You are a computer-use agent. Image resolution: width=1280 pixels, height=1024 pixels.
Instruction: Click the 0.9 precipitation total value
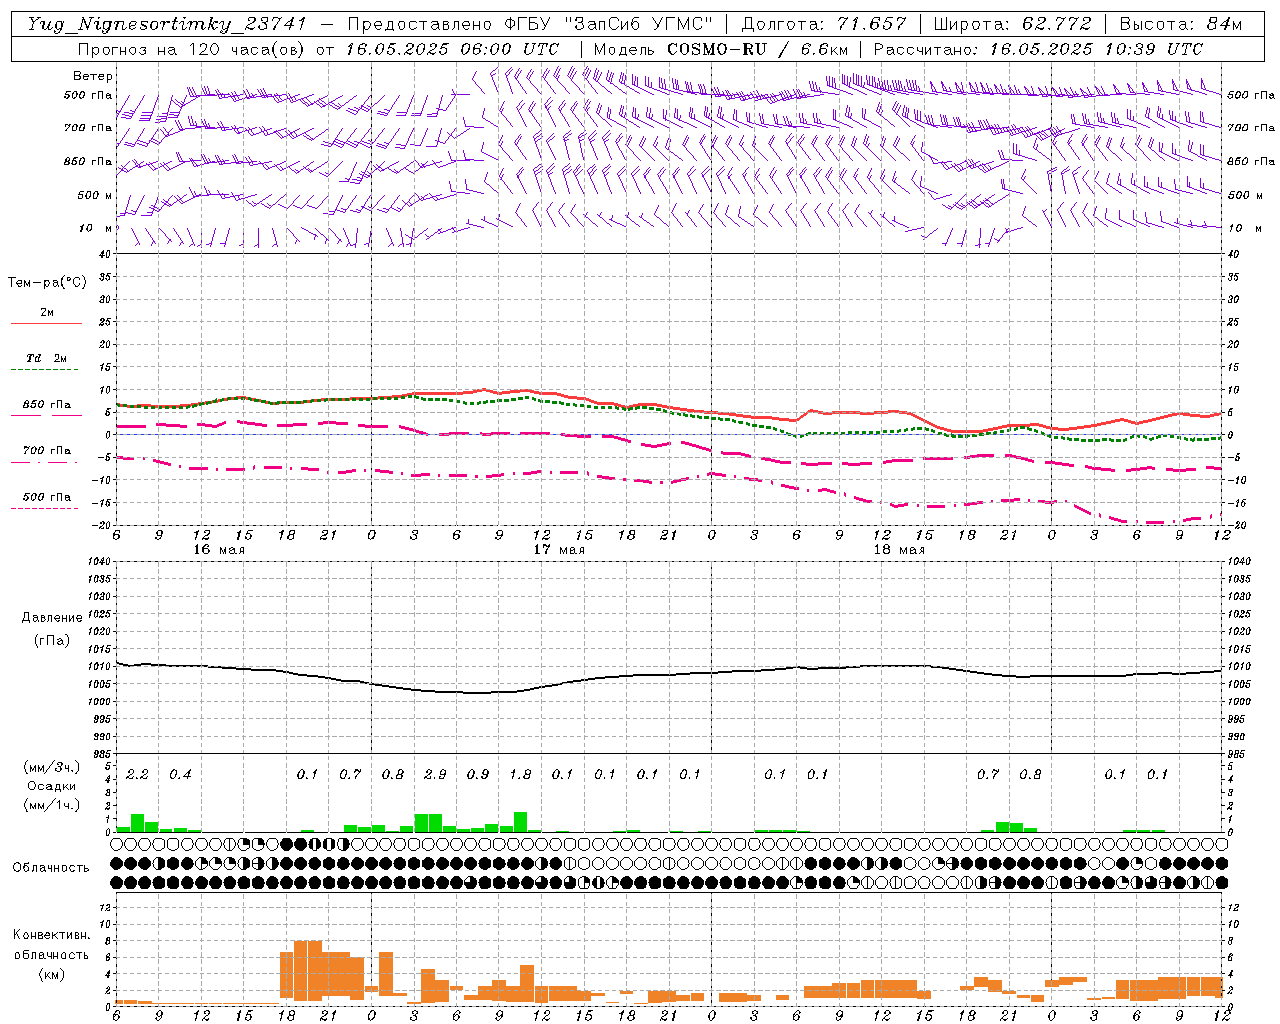pyautogui.click(x=478, y=775)
